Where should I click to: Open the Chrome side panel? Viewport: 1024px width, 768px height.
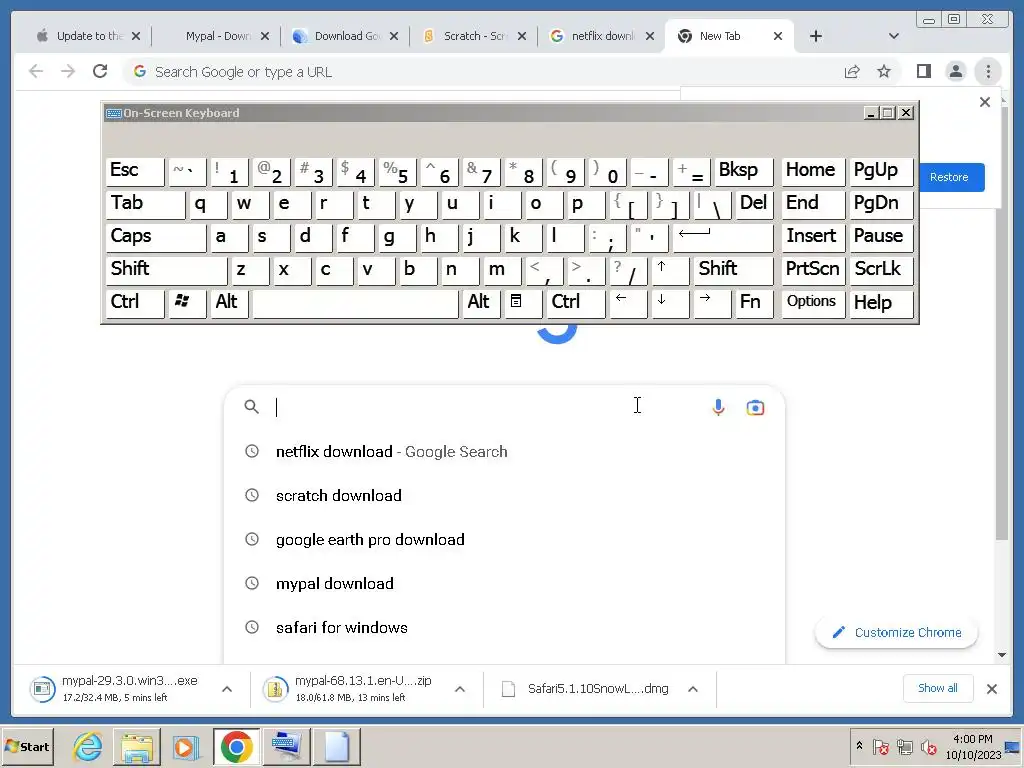pyautogui.click(x=923, y=71)
